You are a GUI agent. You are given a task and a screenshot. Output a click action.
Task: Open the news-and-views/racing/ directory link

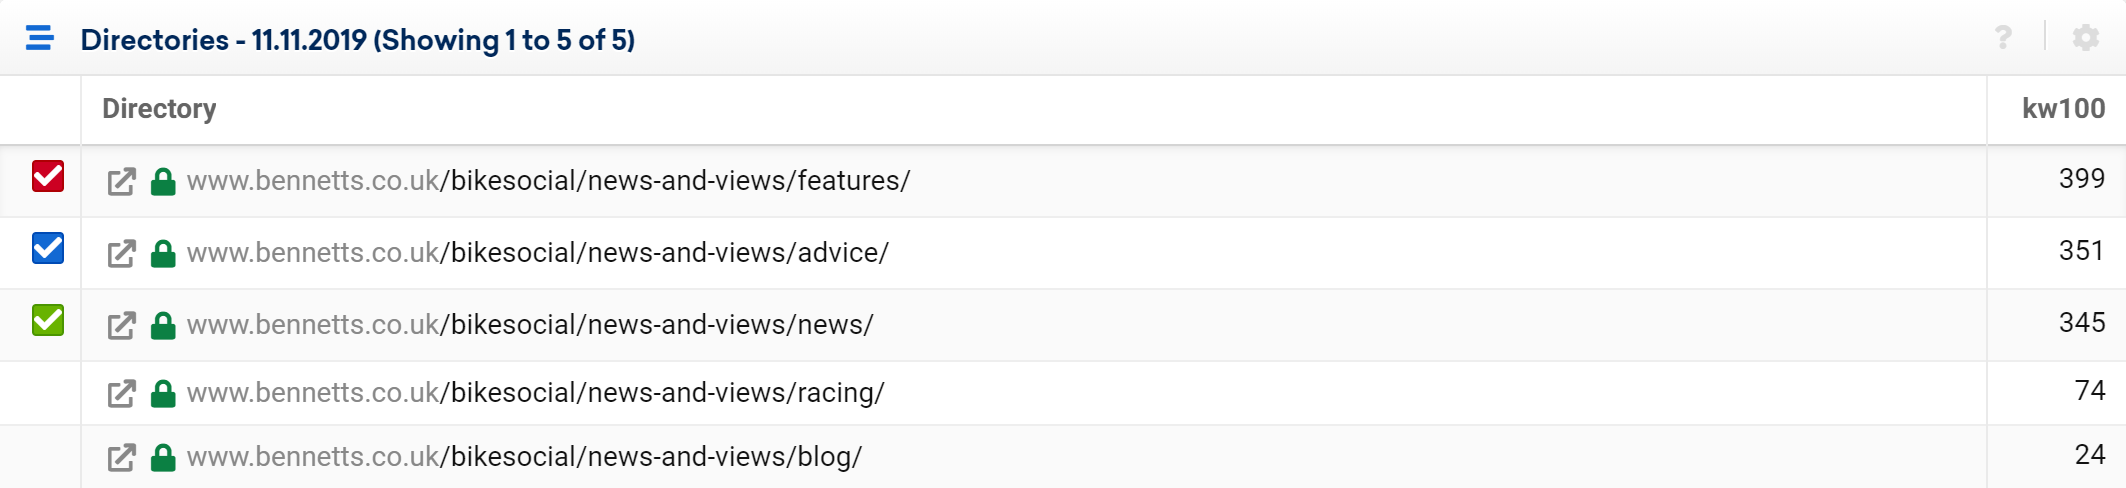pyautogui.click(x=536, y=393)
